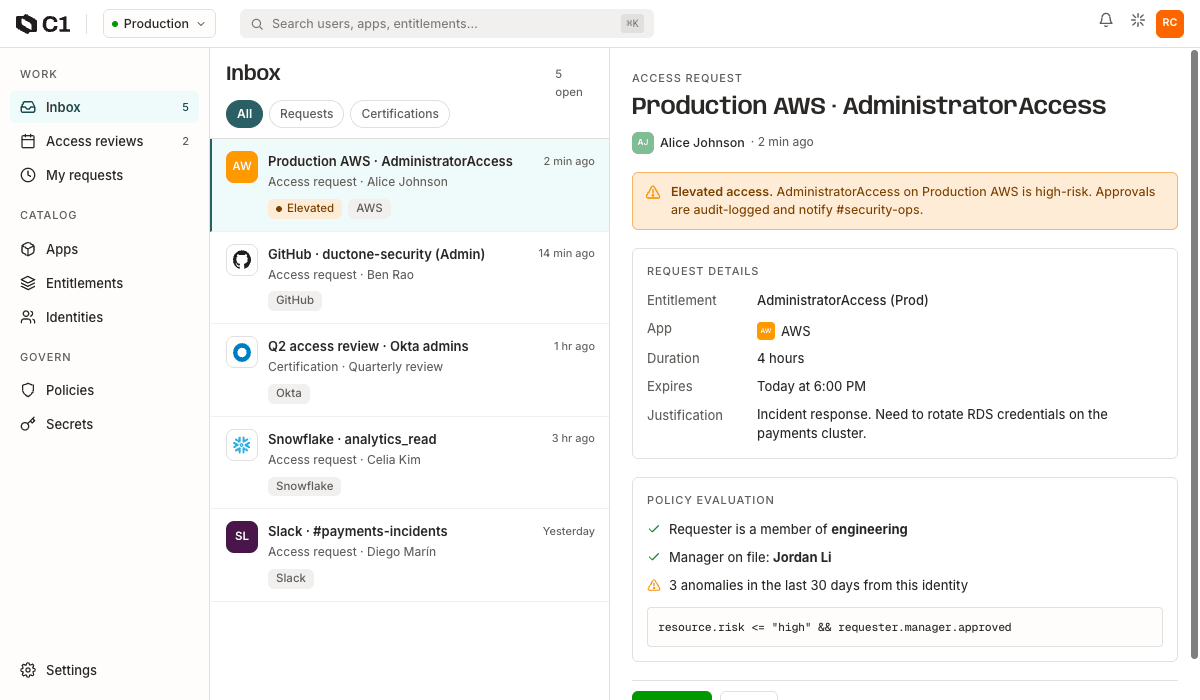Click the justification text about RDS credentials
Viewport: 1200px width, 700px height.
point(932,424)
